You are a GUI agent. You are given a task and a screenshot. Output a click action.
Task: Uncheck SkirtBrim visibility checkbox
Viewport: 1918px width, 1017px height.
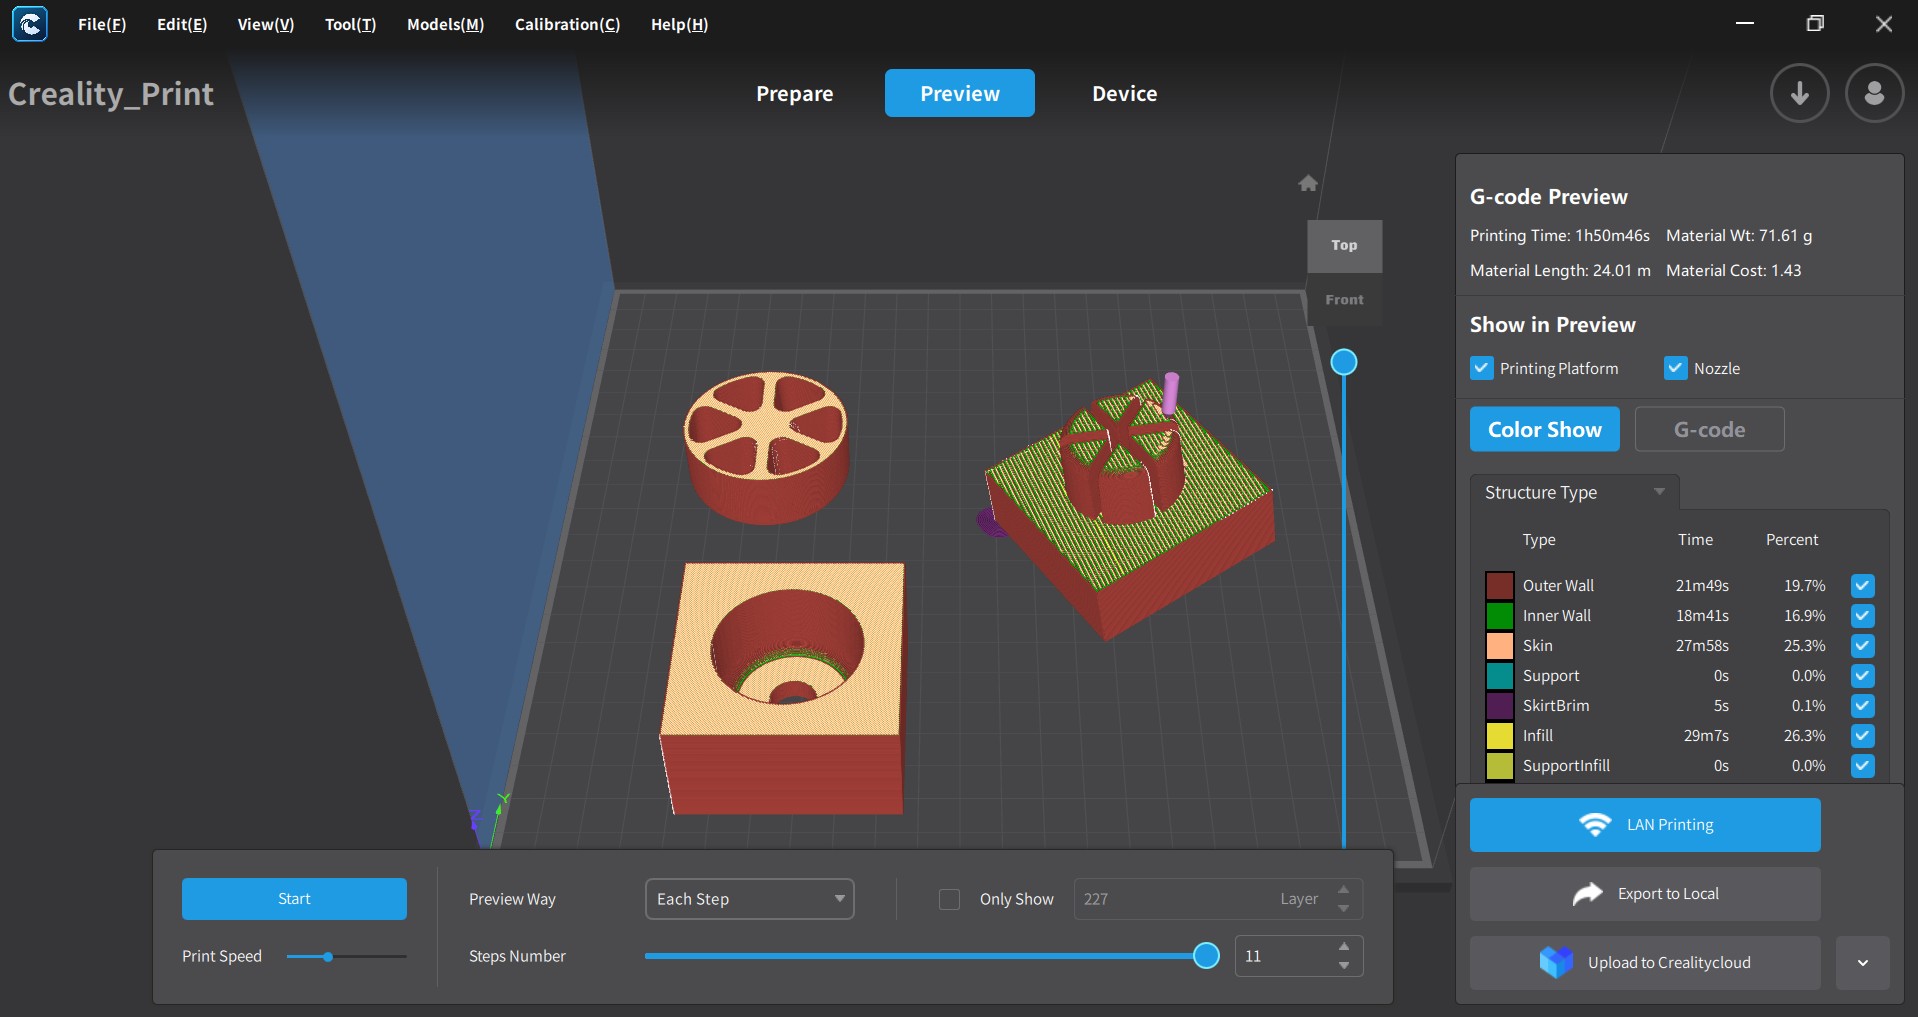pos(1862,706)
